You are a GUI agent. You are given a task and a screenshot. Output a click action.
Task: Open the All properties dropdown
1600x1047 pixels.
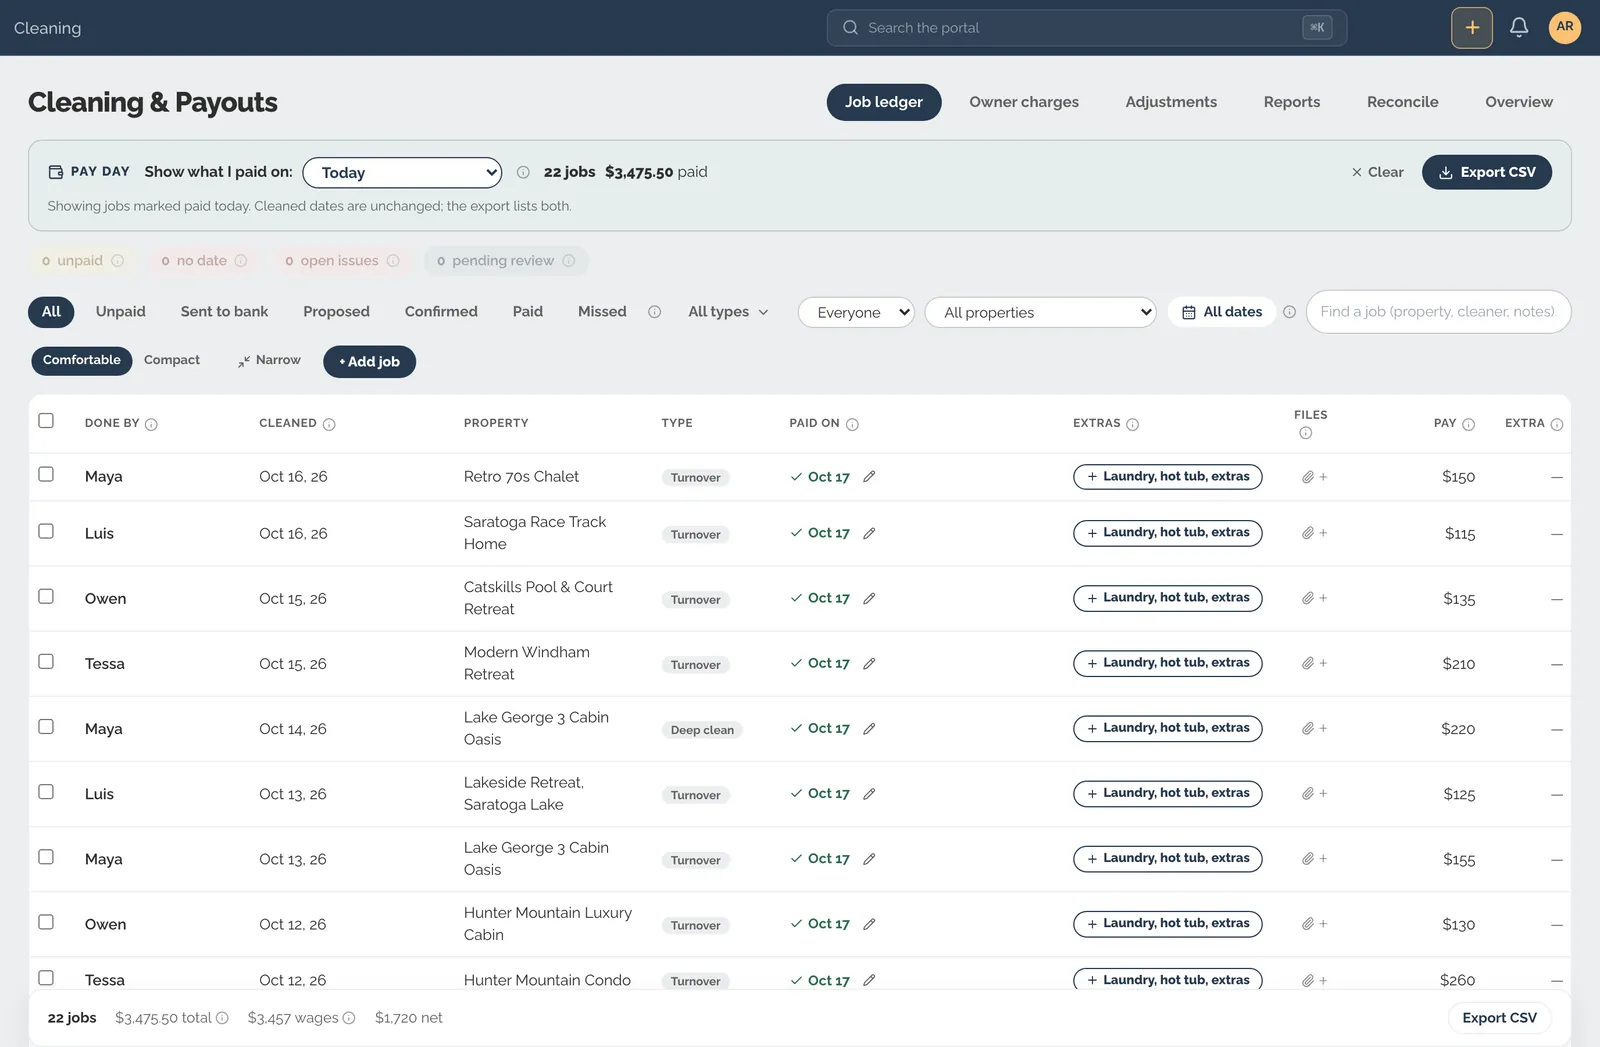[1040, 312]
